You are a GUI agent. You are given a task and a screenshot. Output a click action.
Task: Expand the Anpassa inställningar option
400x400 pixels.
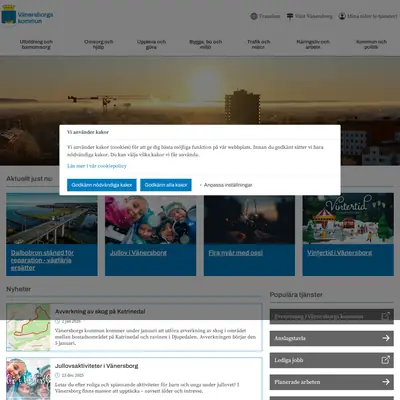(x=226, y=185)
